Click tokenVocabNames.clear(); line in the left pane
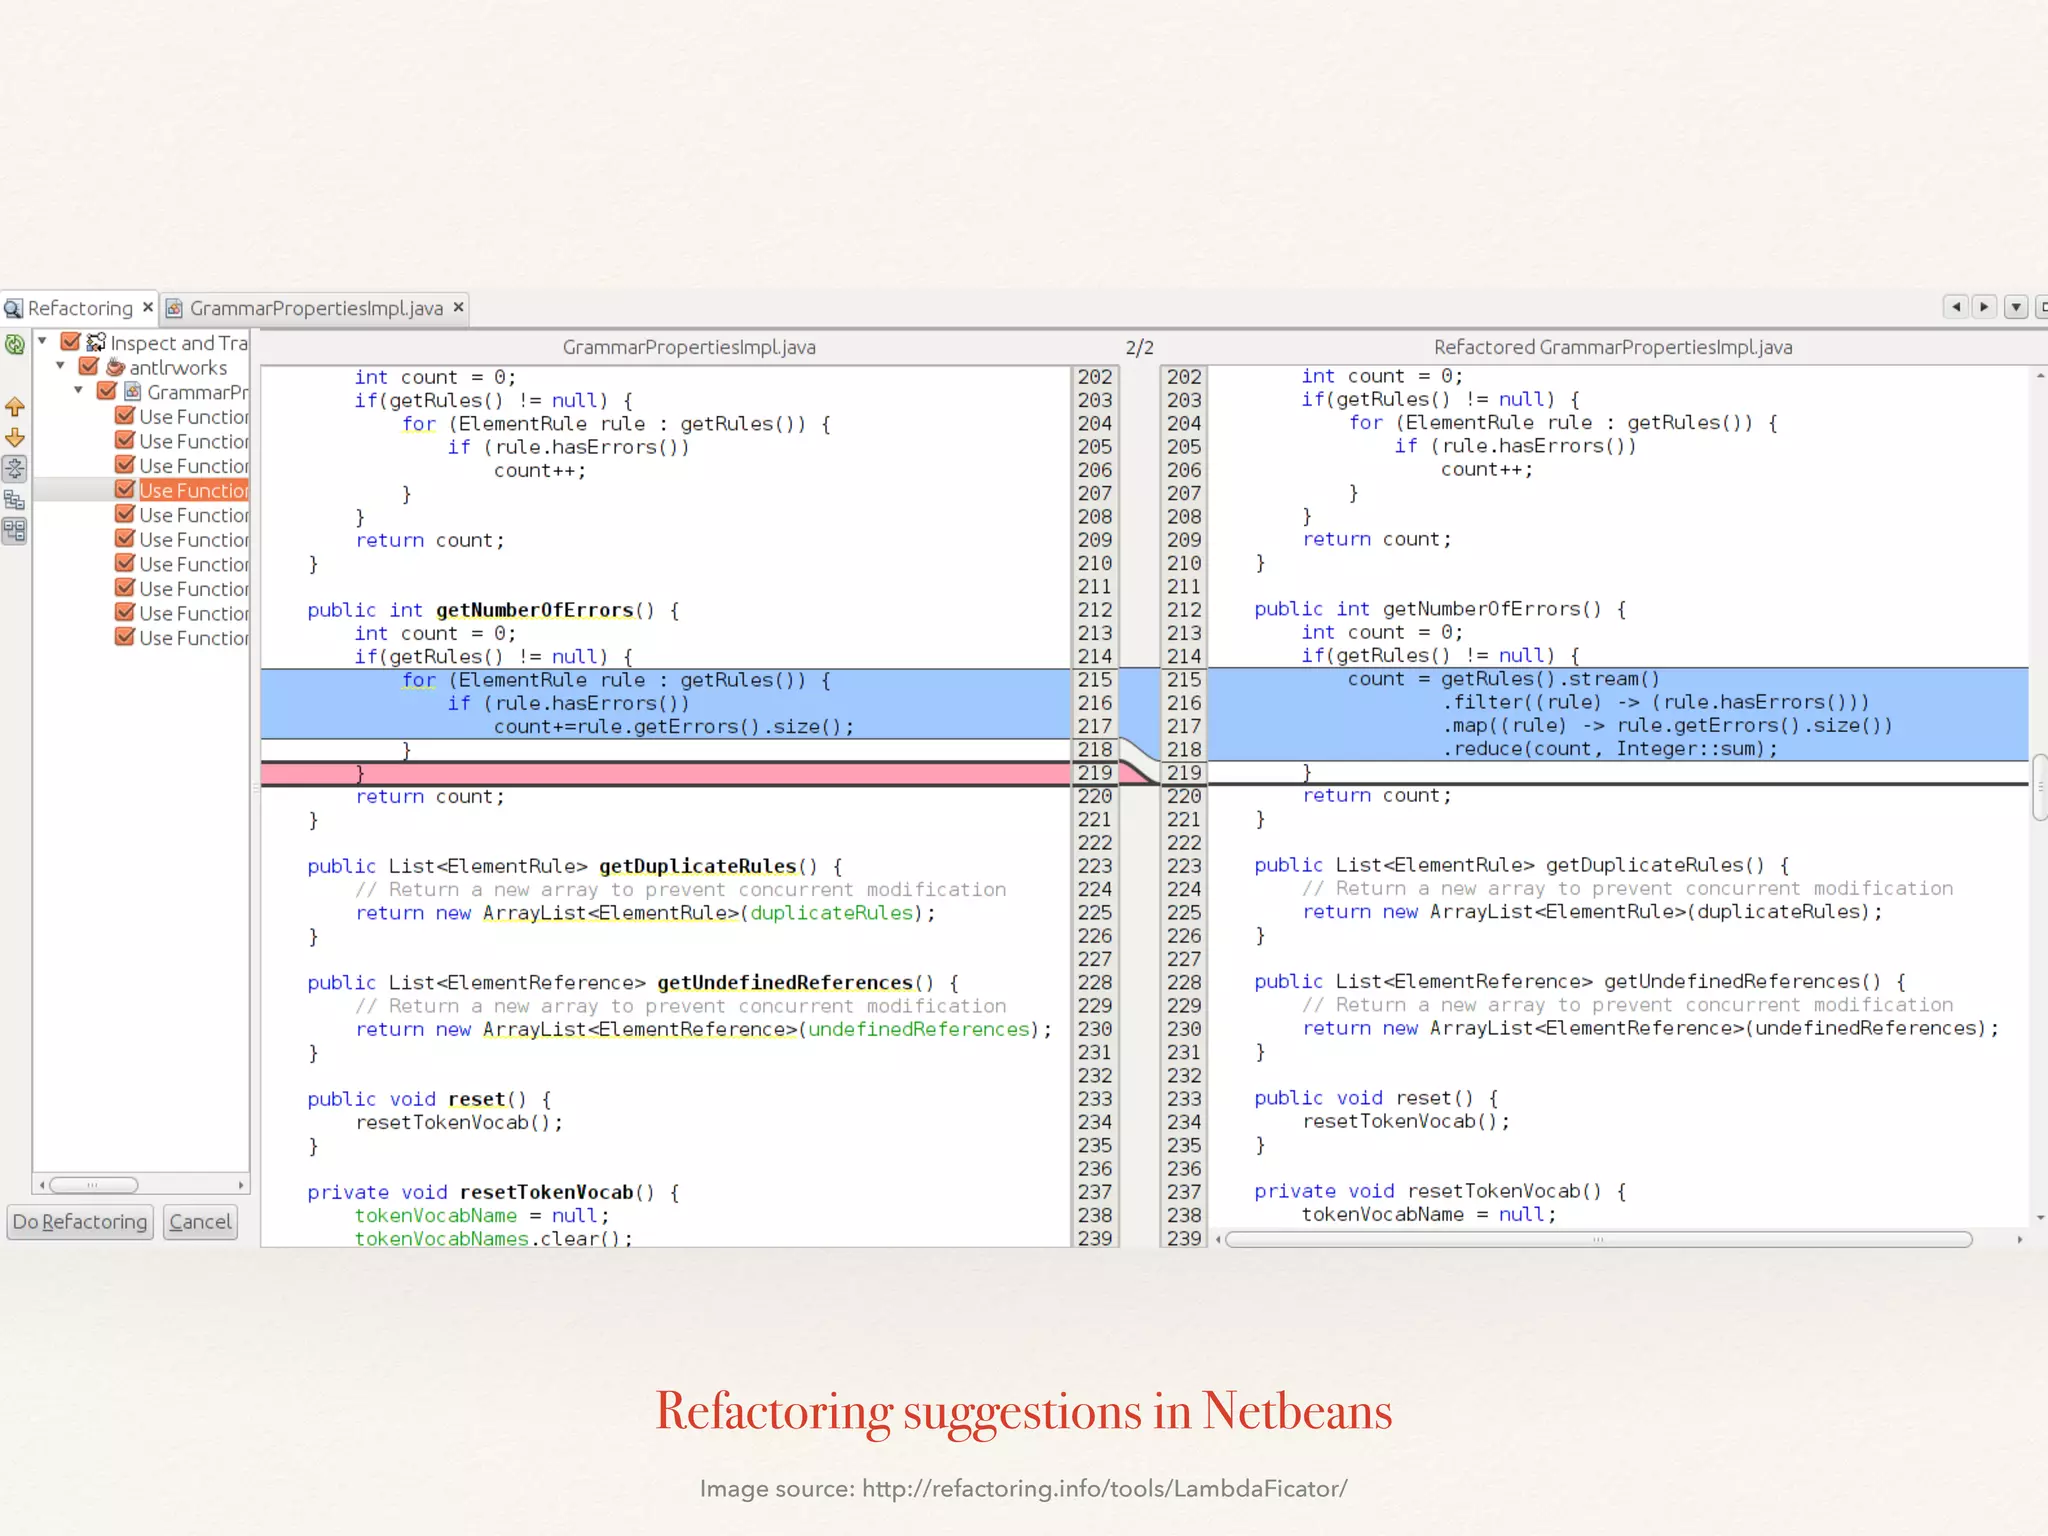Screen dimensions: 2048x1536 tap(494, 1238)
